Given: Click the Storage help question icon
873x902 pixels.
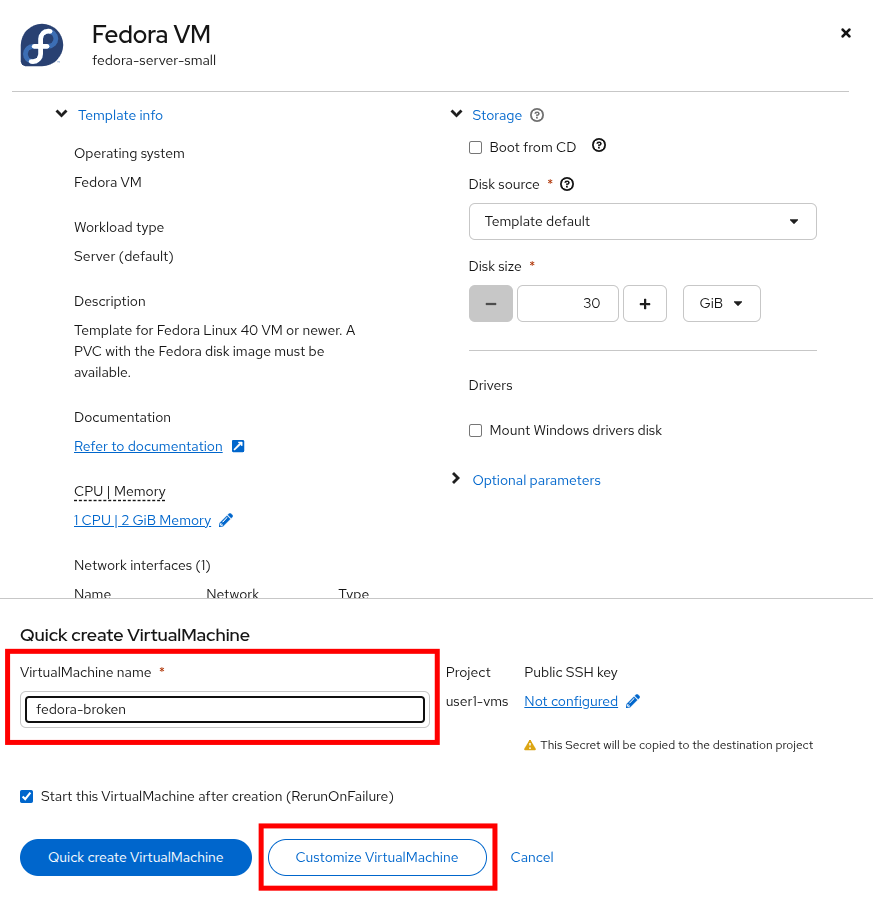Looking at the screenshot, I should point(537,115).
